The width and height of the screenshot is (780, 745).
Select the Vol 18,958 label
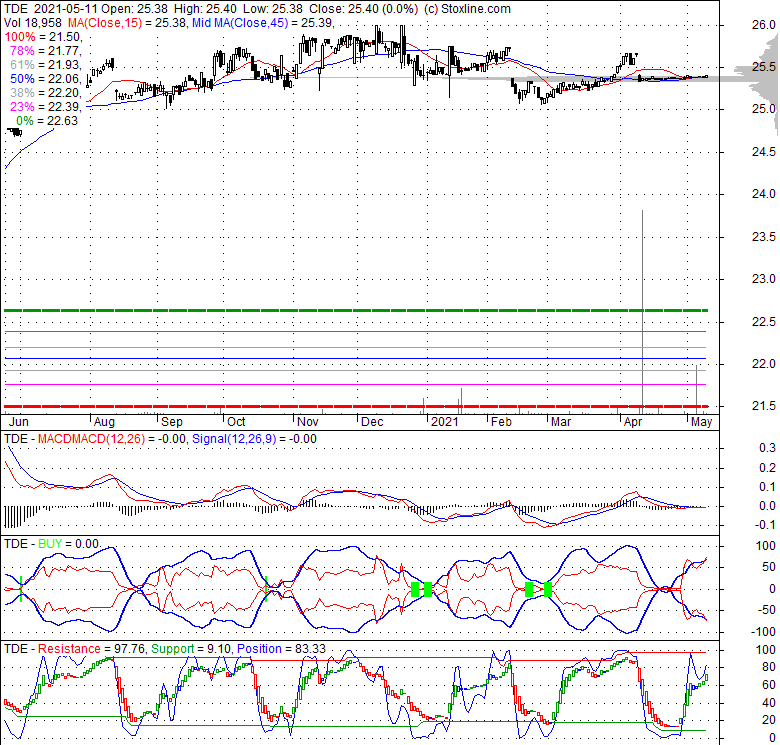point(33,23)
